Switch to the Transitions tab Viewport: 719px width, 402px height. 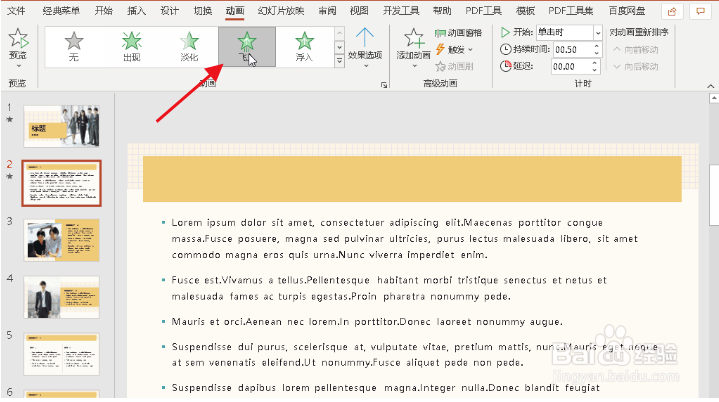(202, 11)
